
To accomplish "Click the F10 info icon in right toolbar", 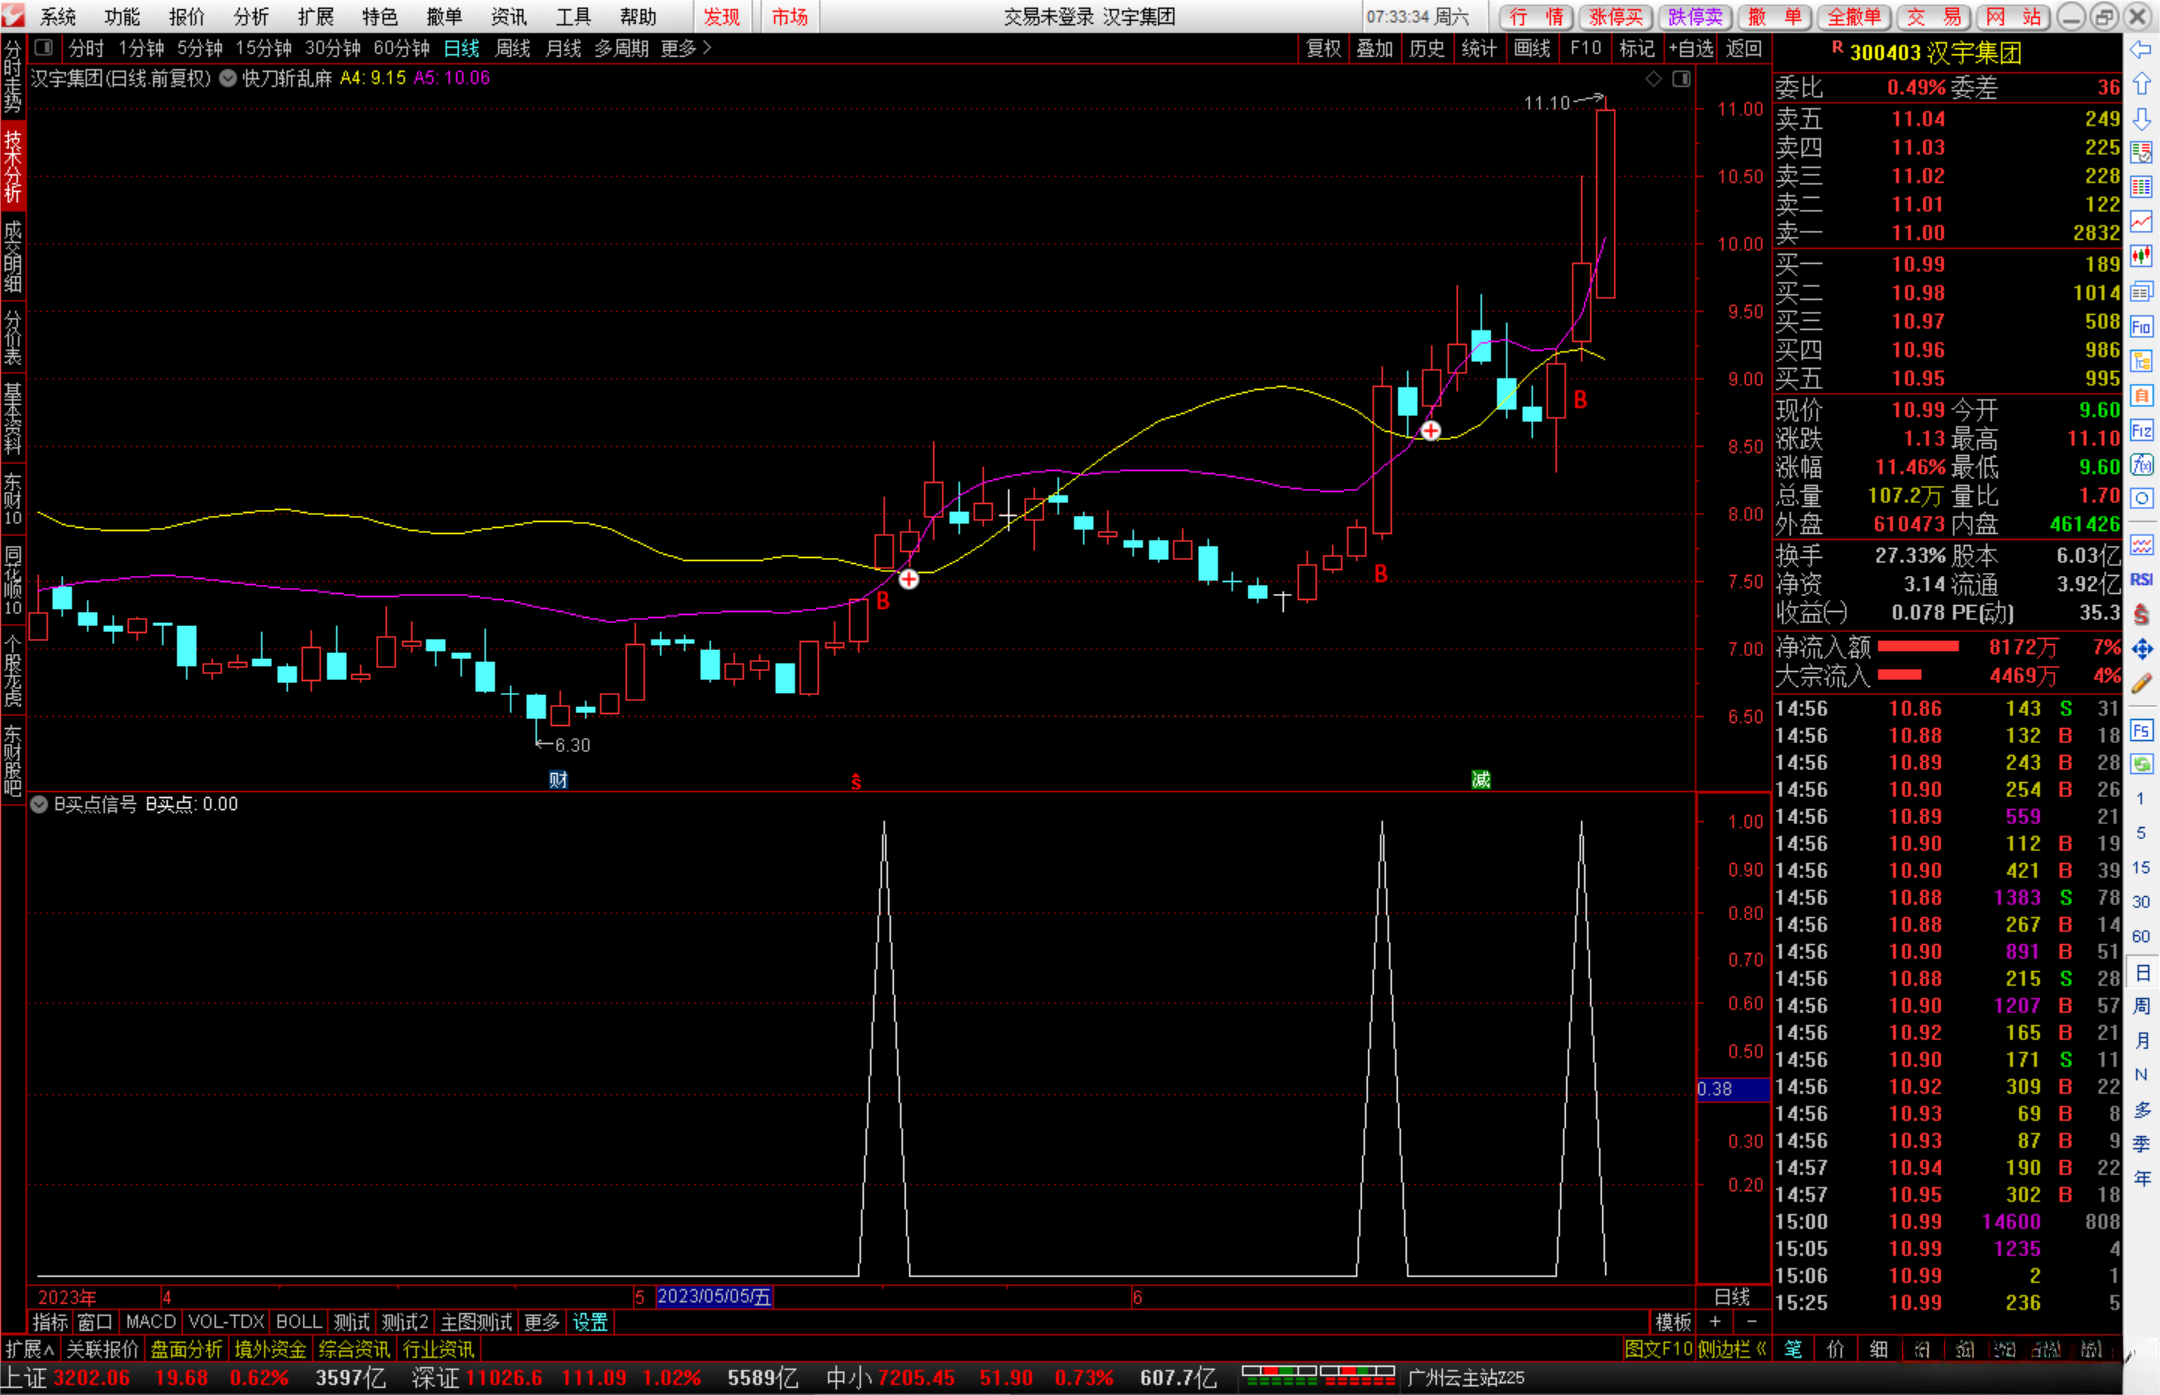I will pos(2141,327).
